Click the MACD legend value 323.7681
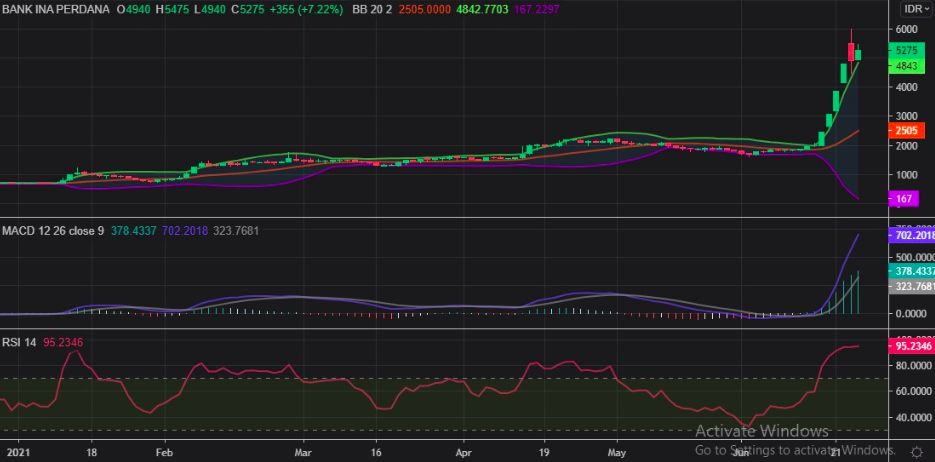Viewport: 935px width, 462px height. 234,231
